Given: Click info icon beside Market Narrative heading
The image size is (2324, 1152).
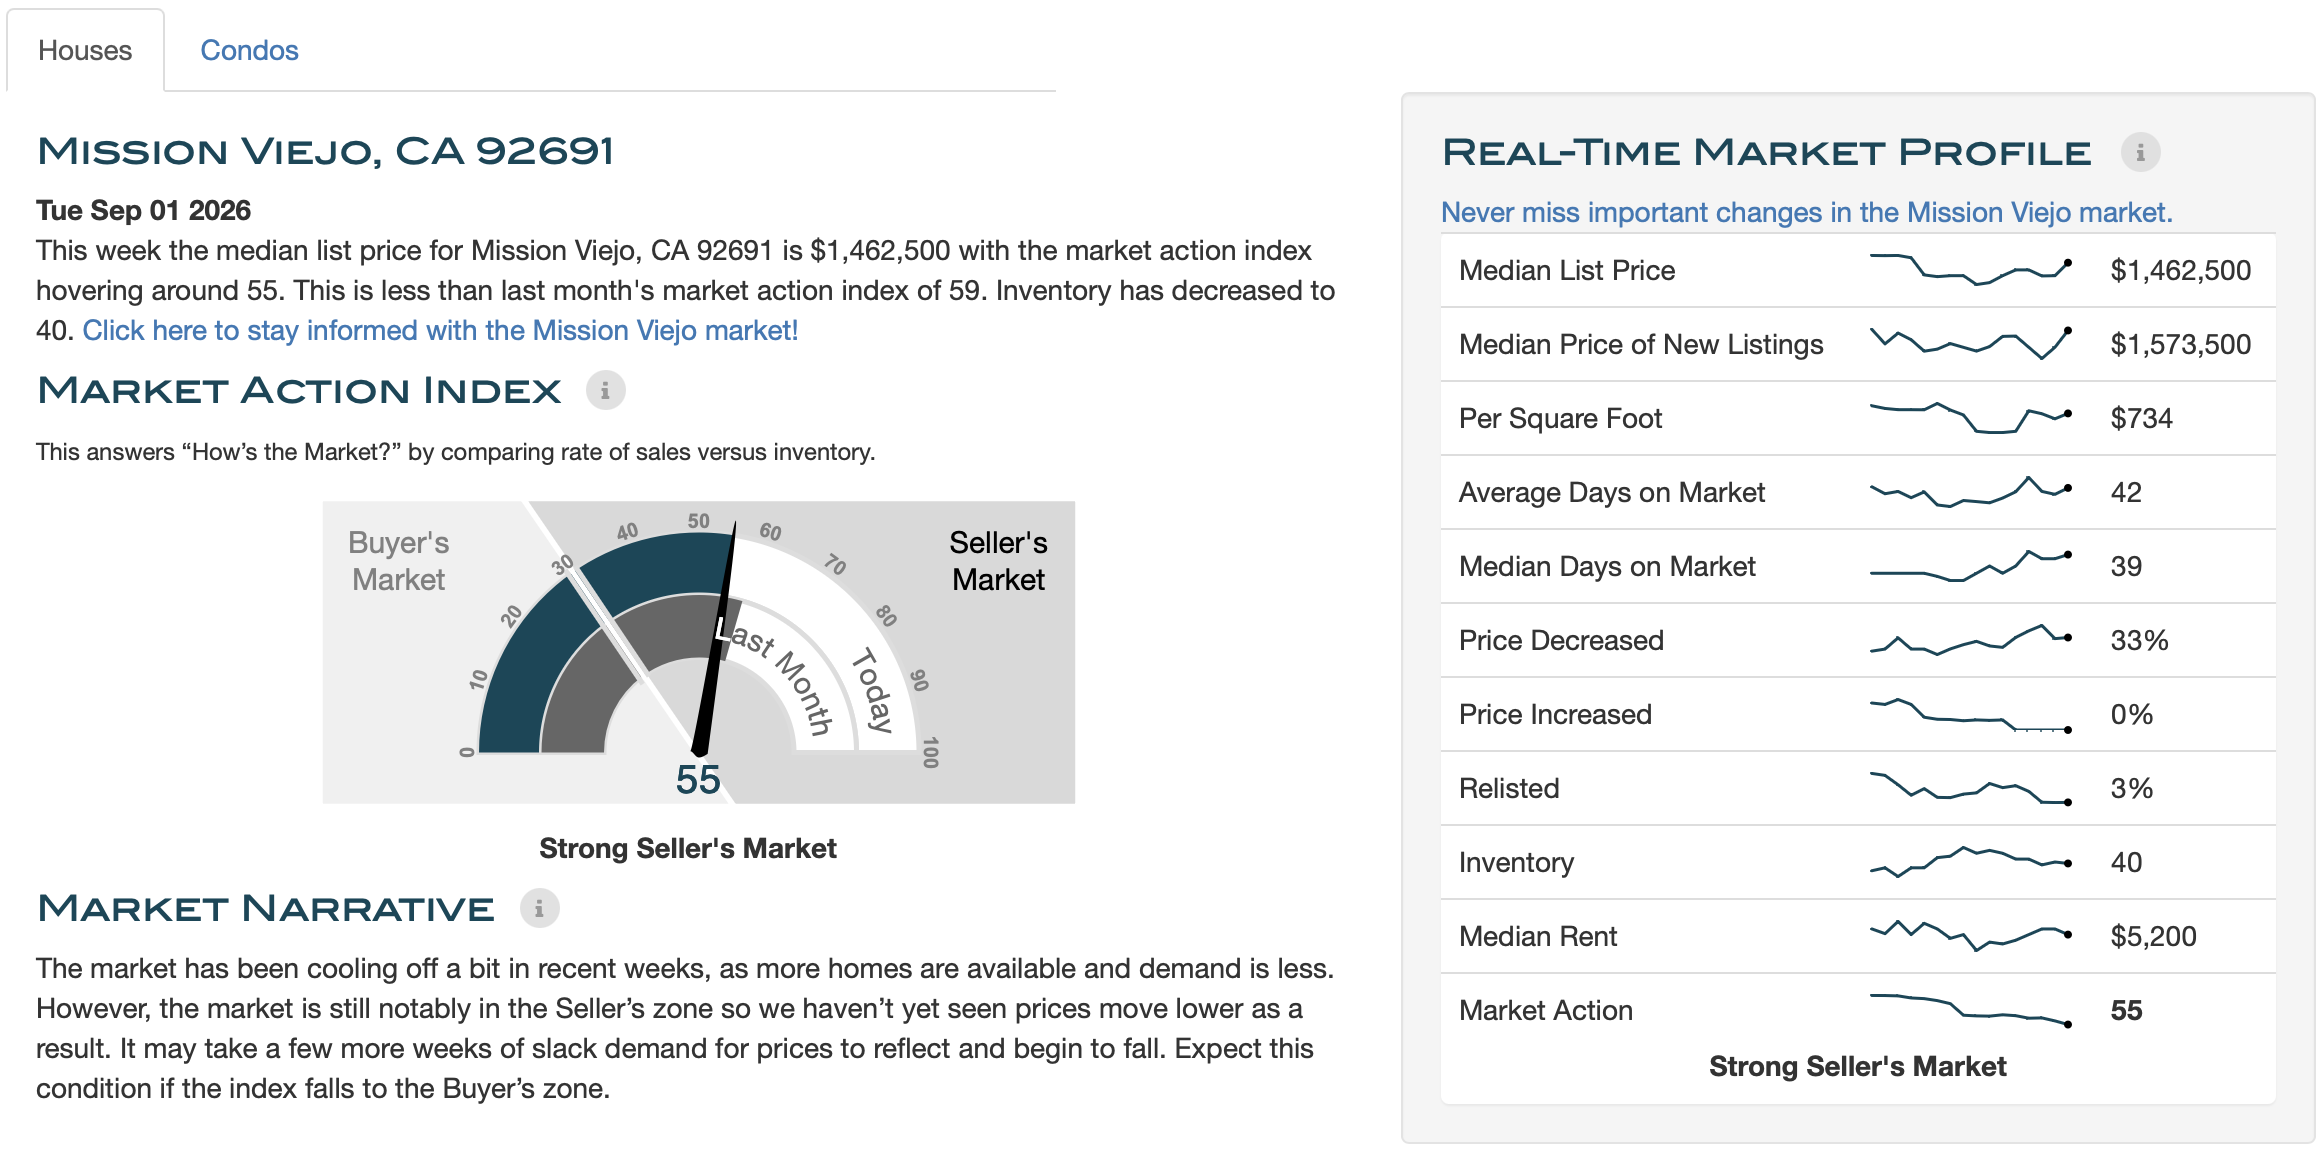Looking at the screenshot, I should [539, 908].
